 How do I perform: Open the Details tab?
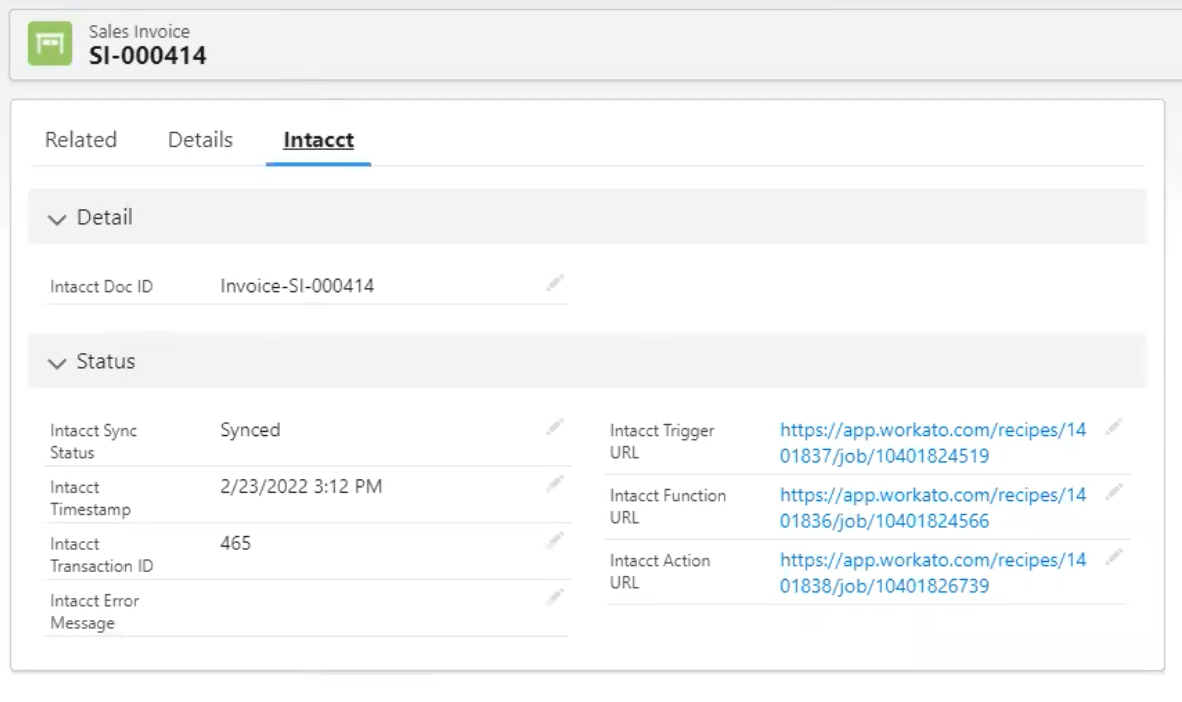(x=199, y=140)
